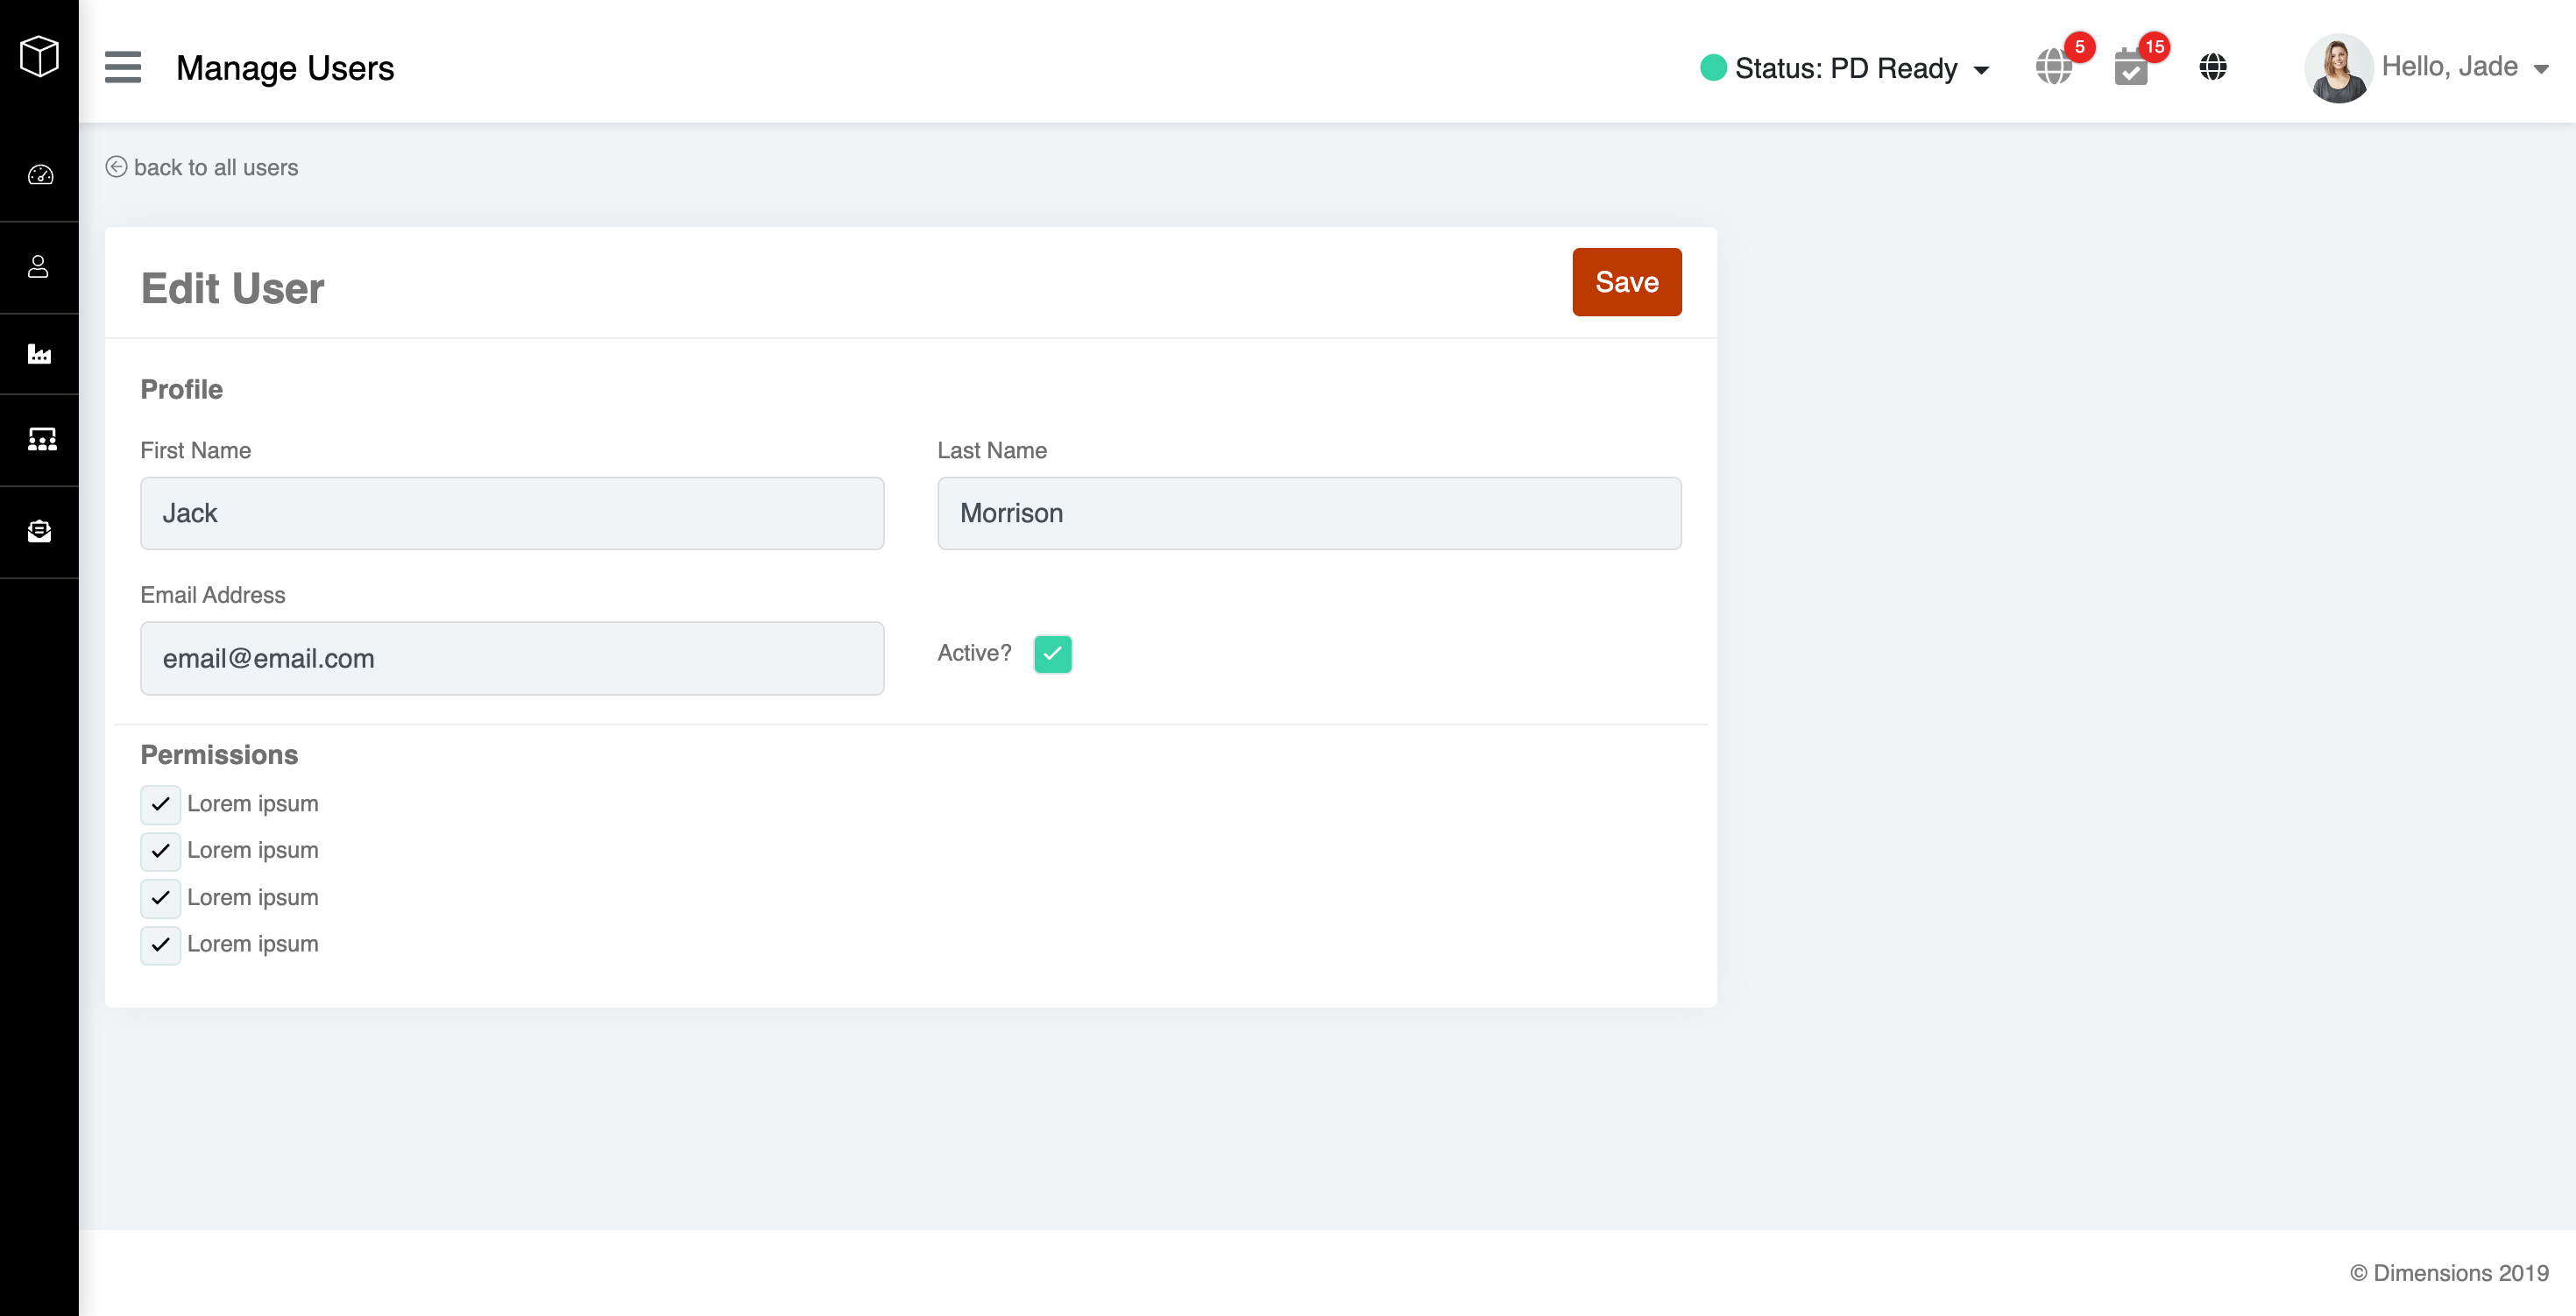Toggle the Active? checkbox
Screen dimensions: 2576x1316
click(1052, 654)
